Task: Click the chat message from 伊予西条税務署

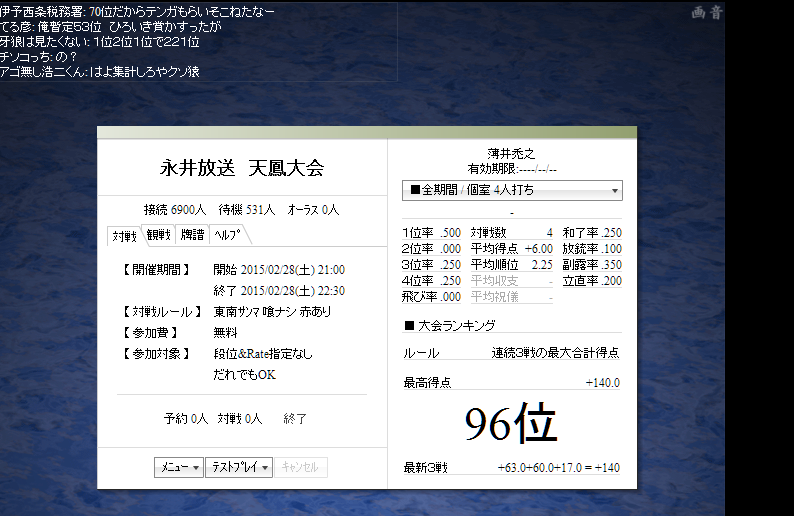Action: (x=137, y=11)
